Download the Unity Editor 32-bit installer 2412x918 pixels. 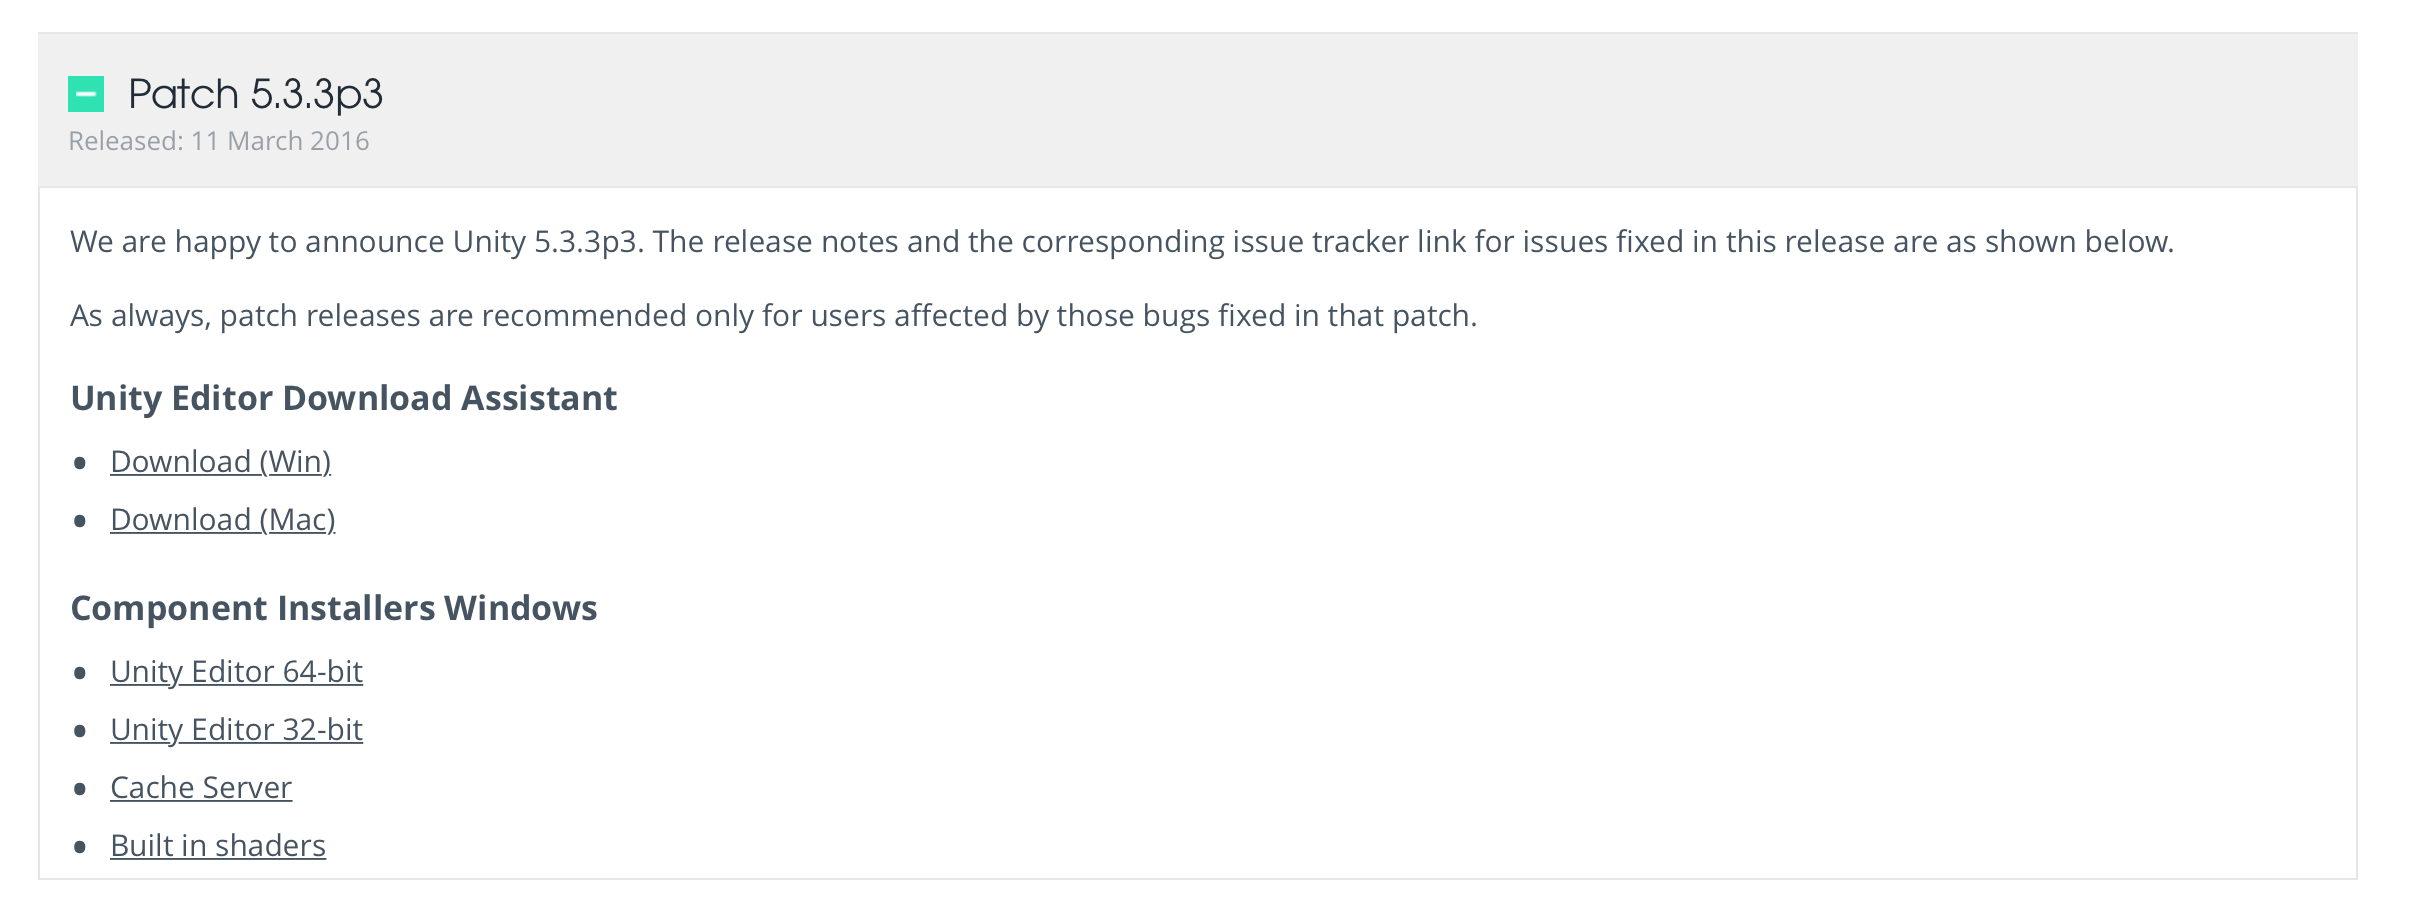tap(236, 730)
